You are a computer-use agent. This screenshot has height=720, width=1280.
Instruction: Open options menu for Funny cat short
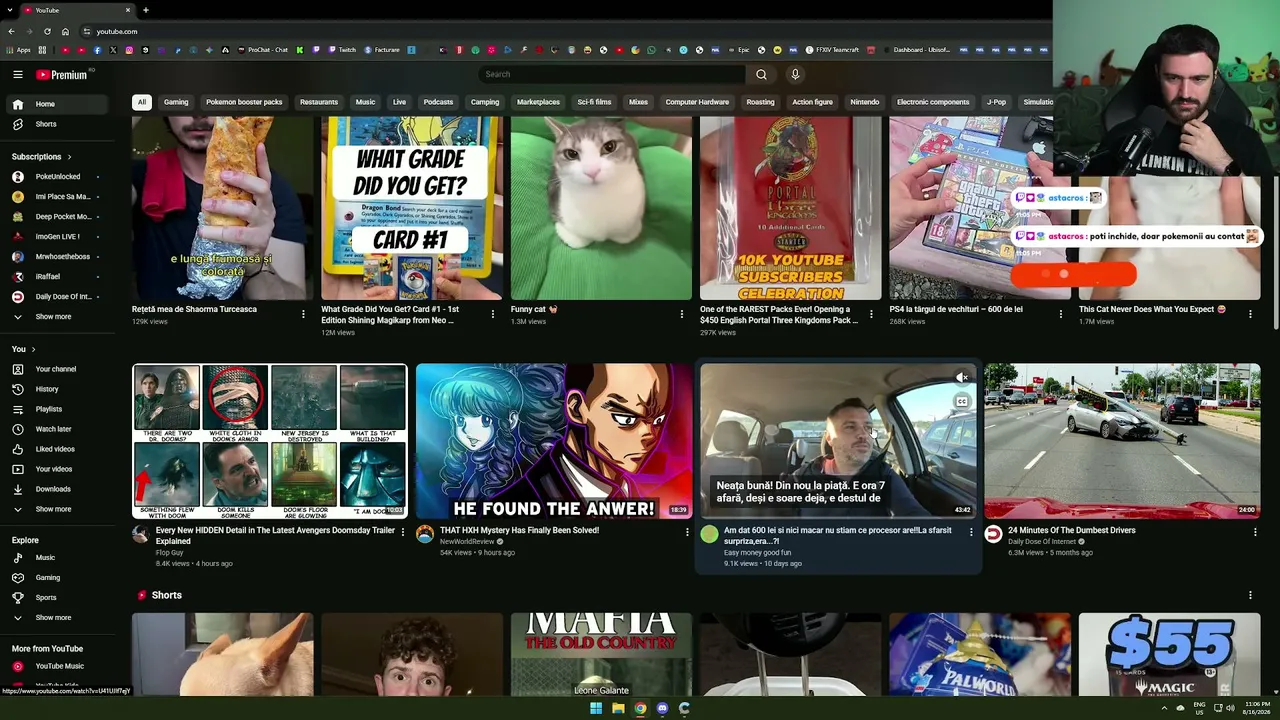pyautogui.click(x=682, y=314)
